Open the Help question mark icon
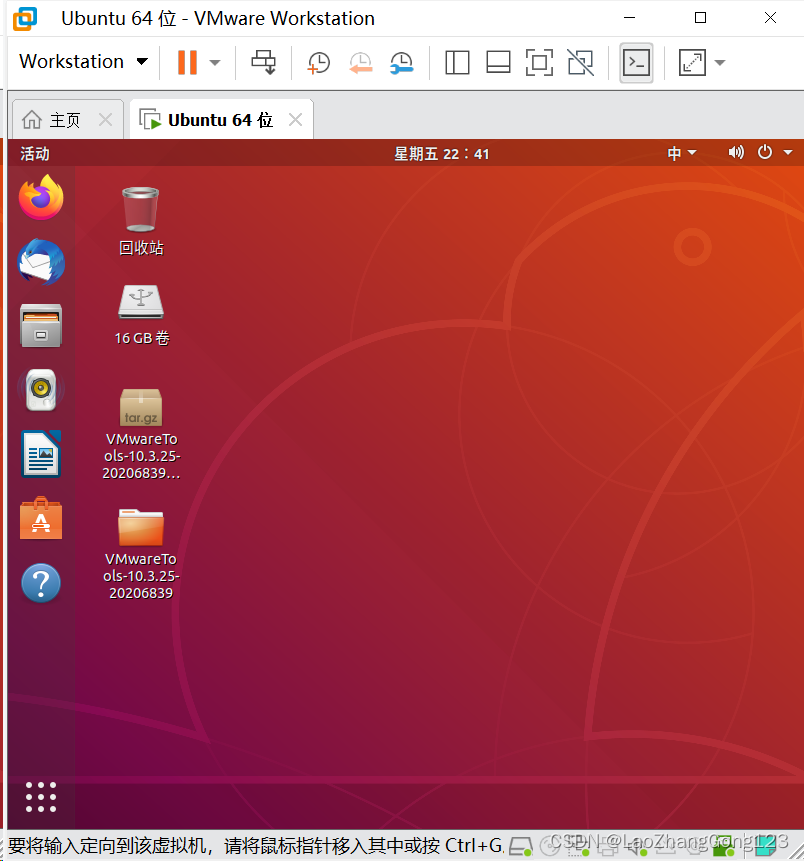This screenshot has width=804, height=861. tap(41, 583)
